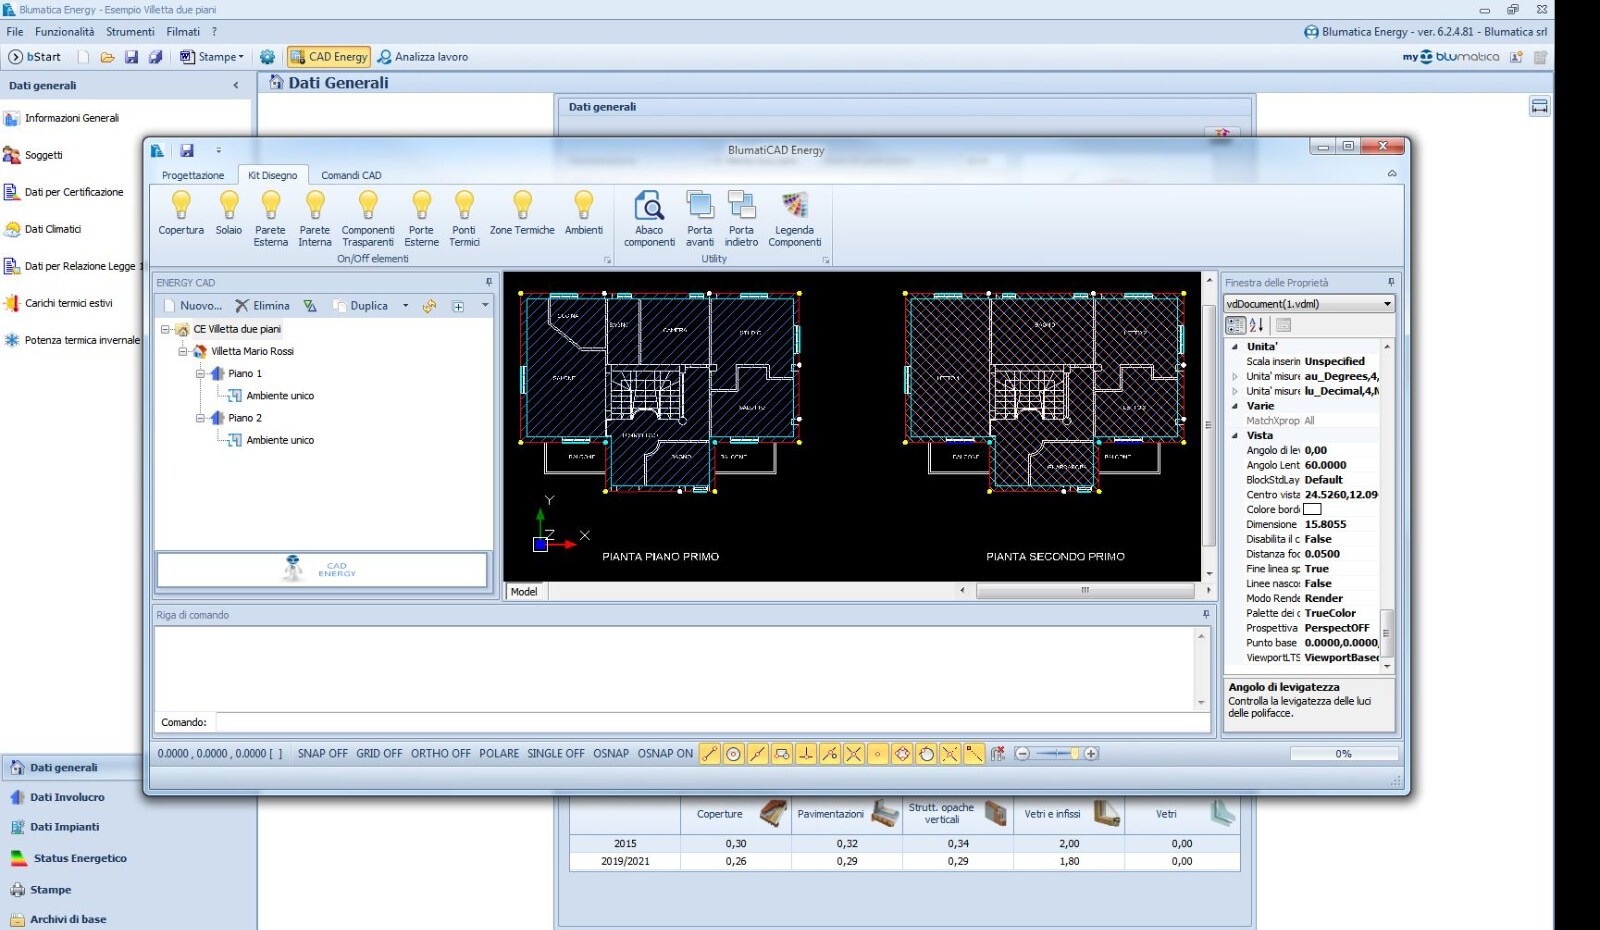Screen dimensions: 1600x930
Task: Toggle Componenti Trasparenti visibility
Action: pyautogui.click(x=368, y=219)
